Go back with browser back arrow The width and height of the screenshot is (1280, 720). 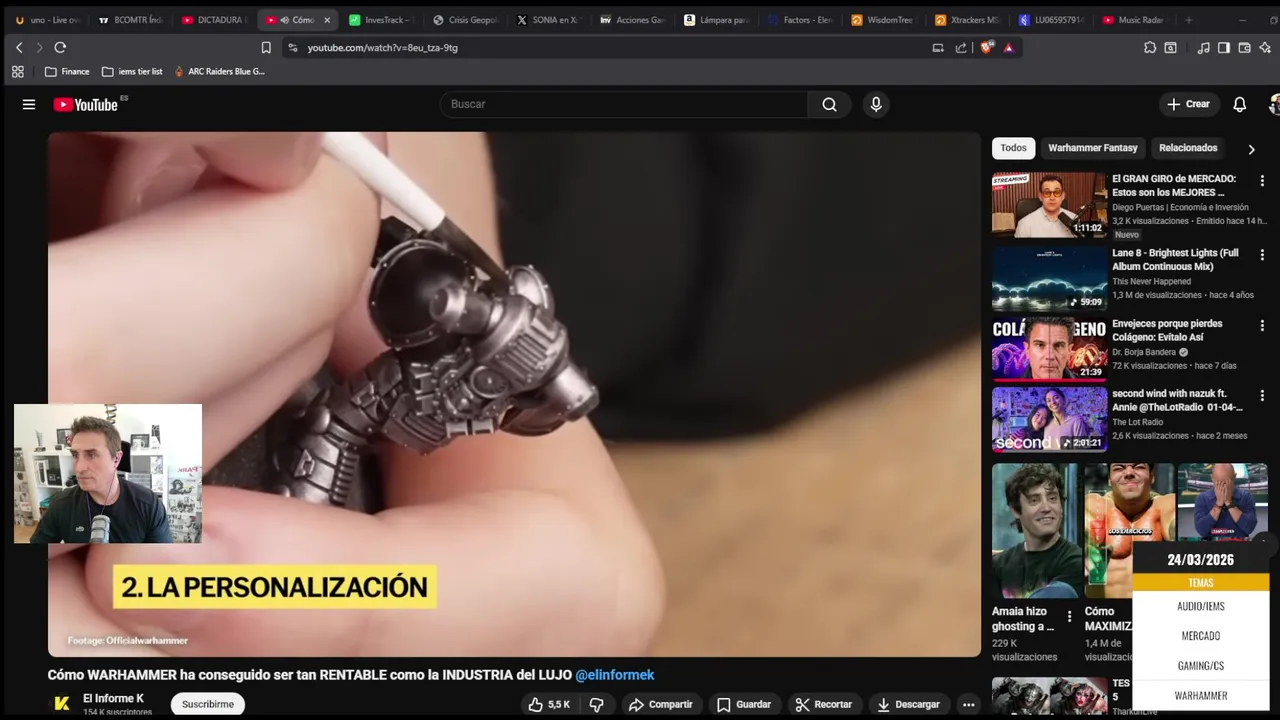[x=19, y=47]
